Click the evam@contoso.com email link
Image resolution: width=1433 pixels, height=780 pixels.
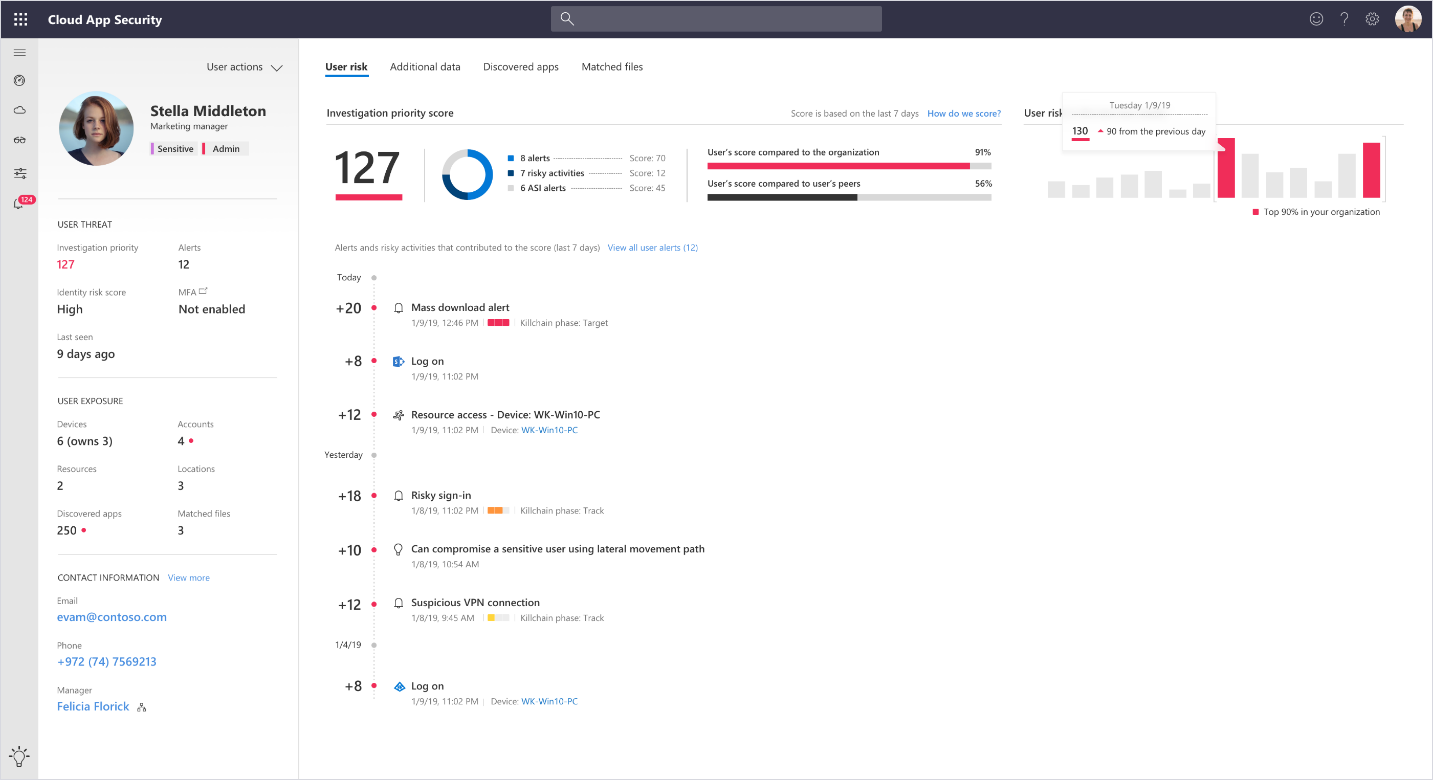(x=112, y=617)
